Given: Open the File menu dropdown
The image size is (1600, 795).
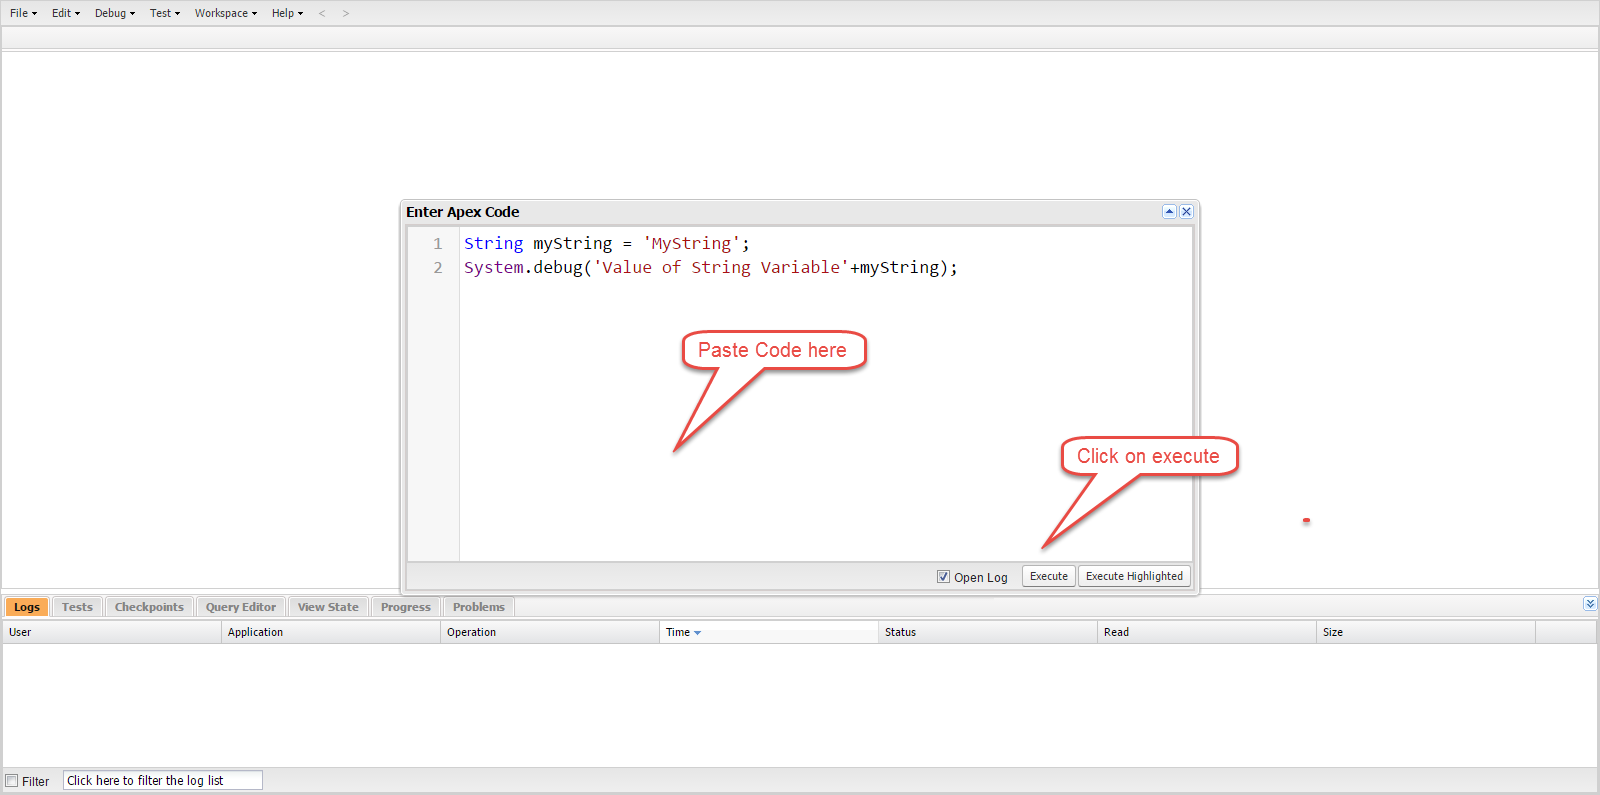Looking at the screenshot, I should pyautogui.click(x=23, y=14).
